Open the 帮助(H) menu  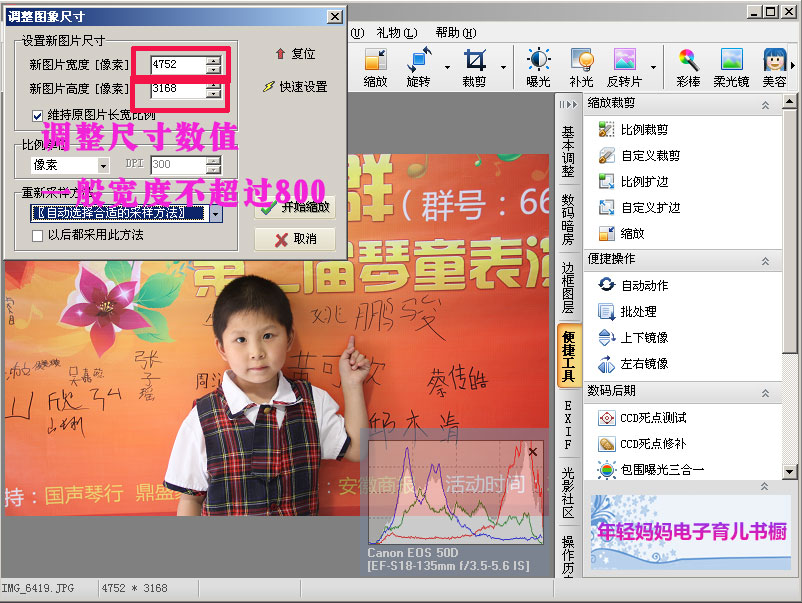click(x=456, y=33)
